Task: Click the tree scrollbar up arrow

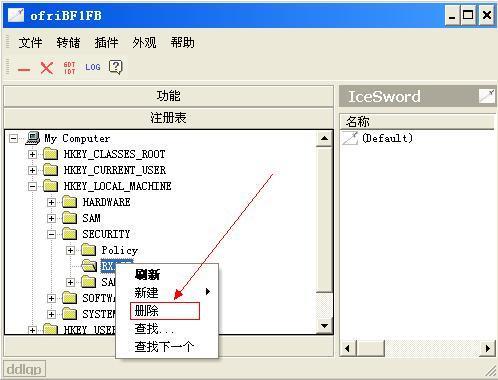Action: [324, 138]
